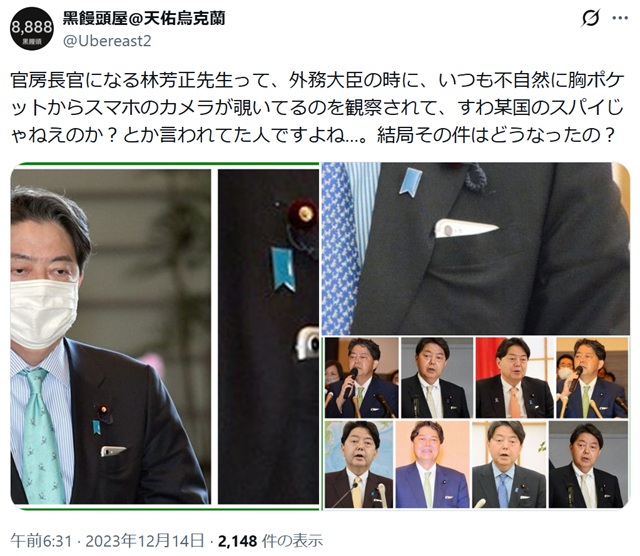Click the small photo with red flag background
This screenshot has height=556, width=640.
515,378
